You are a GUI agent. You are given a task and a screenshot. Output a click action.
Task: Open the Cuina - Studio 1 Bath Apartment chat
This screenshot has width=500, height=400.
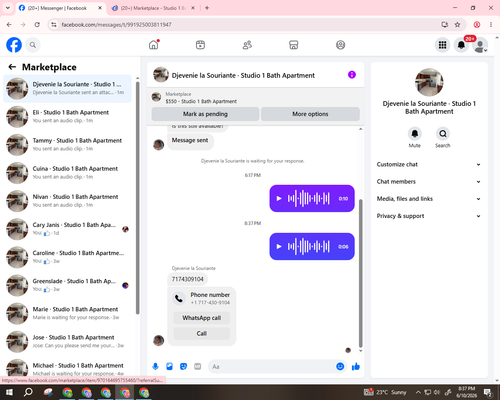(67, 173)
